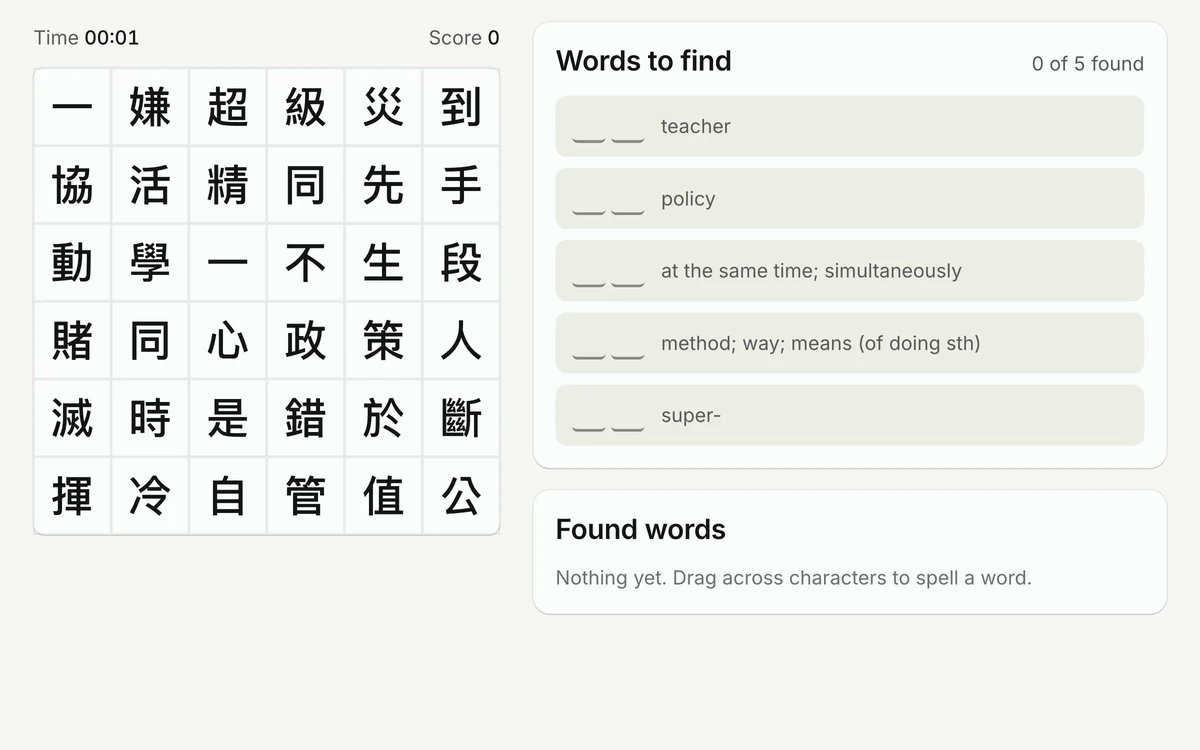Select the 時 character tile

point(150,419)
